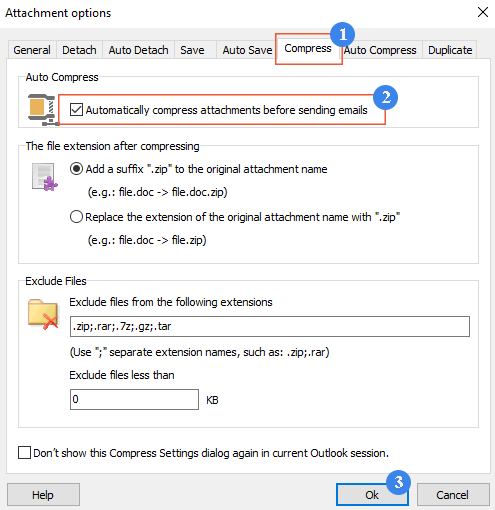495x510 pixels.
Task: Switch to the General tab
Action: click(x=32, y=50)
